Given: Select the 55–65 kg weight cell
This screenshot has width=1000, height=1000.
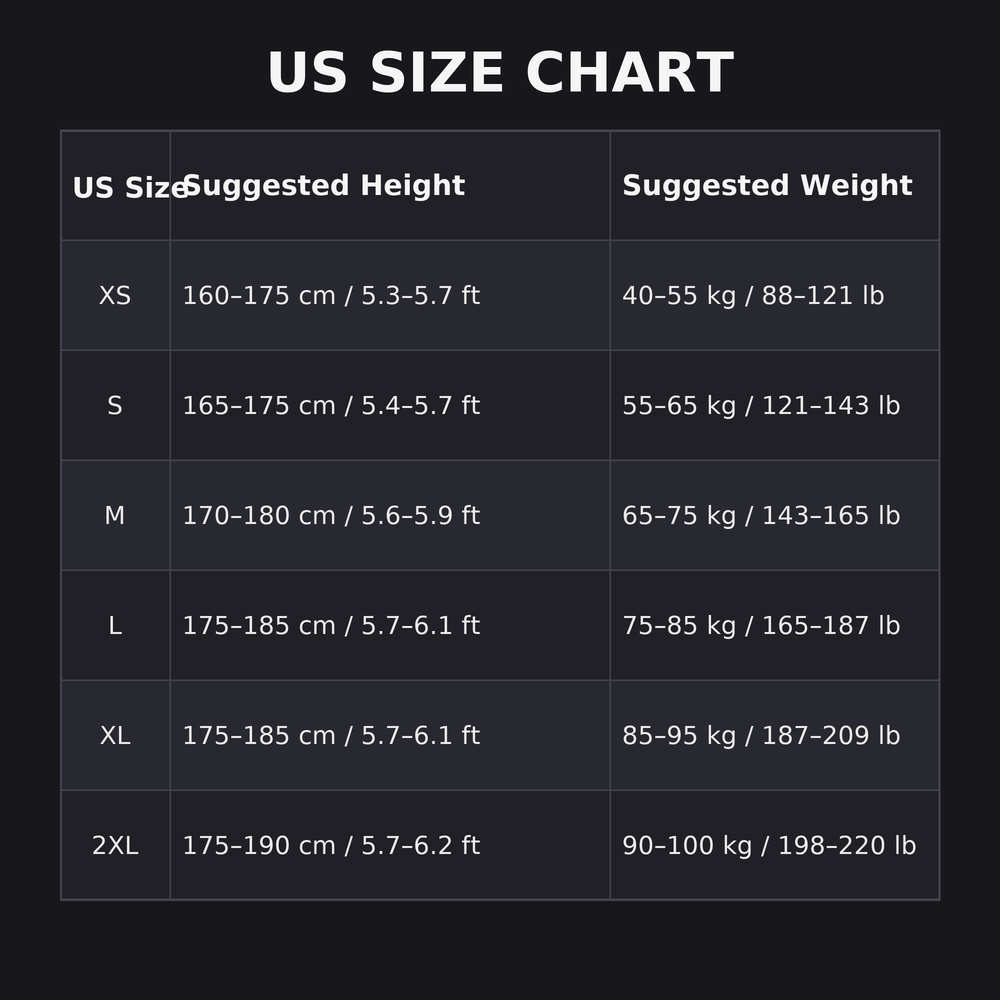Looking at the screenshot, I should click(x=761, y=406).
